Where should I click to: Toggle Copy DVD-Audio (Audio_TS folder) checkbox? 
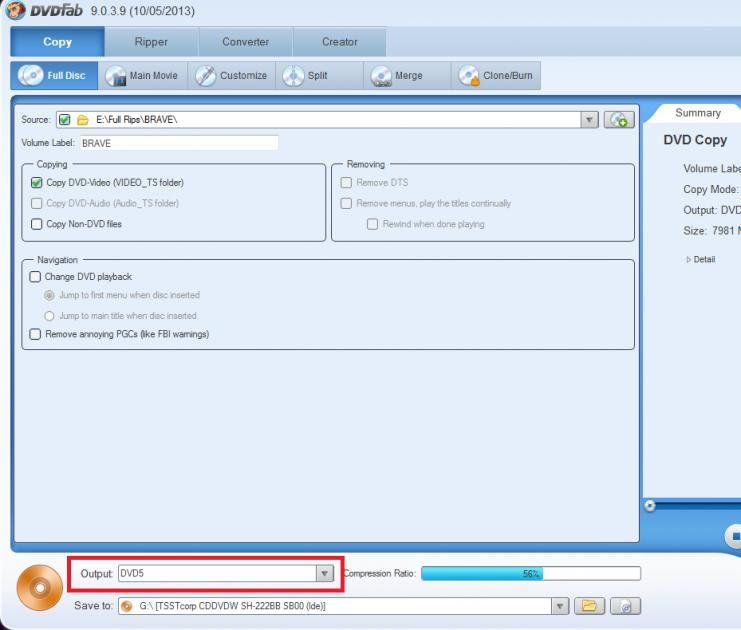pyautogui.click(x=36, y=203)
